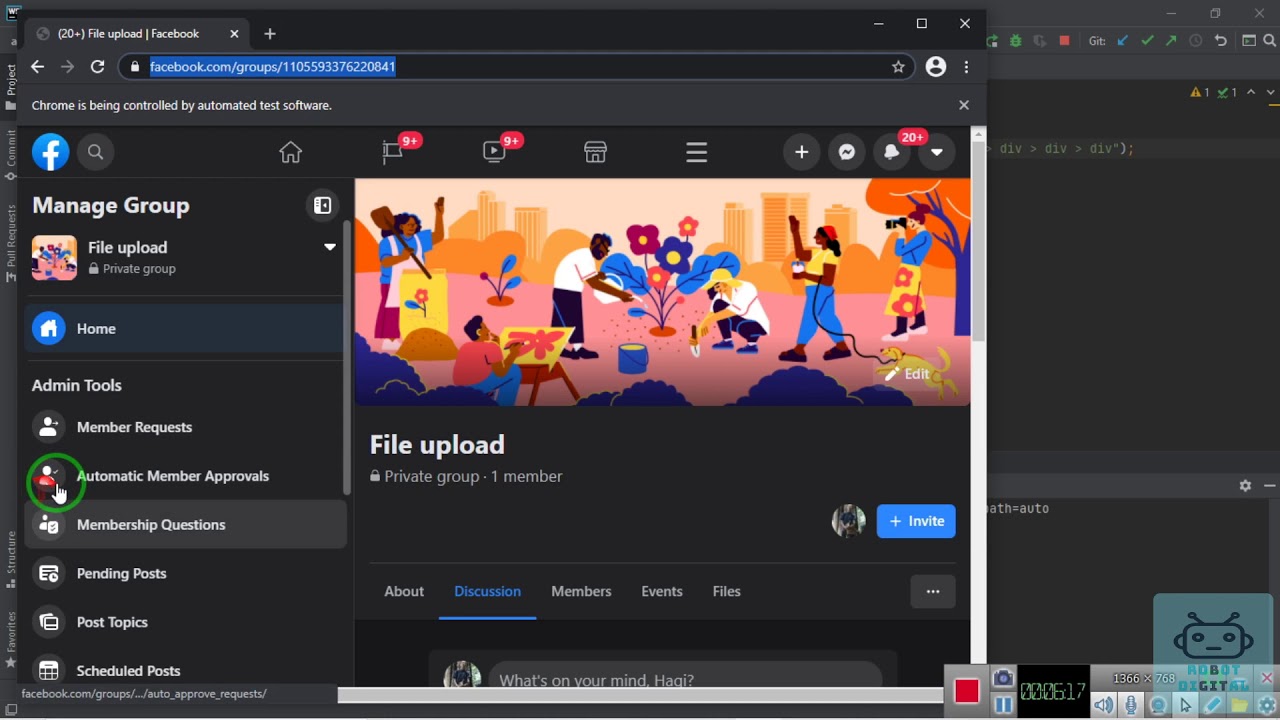The image size is (1280, 720).
Task: Switch to the Discussion tab
Action: [x=487, y=591]
